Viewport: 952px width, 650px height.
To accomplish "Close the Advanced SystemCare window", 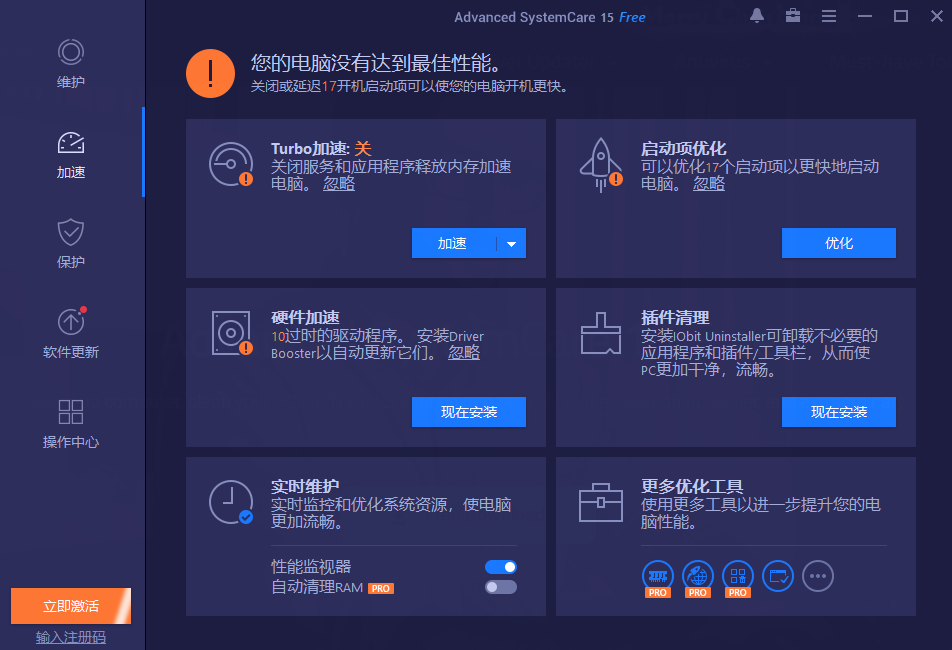I will coord(937,16).
